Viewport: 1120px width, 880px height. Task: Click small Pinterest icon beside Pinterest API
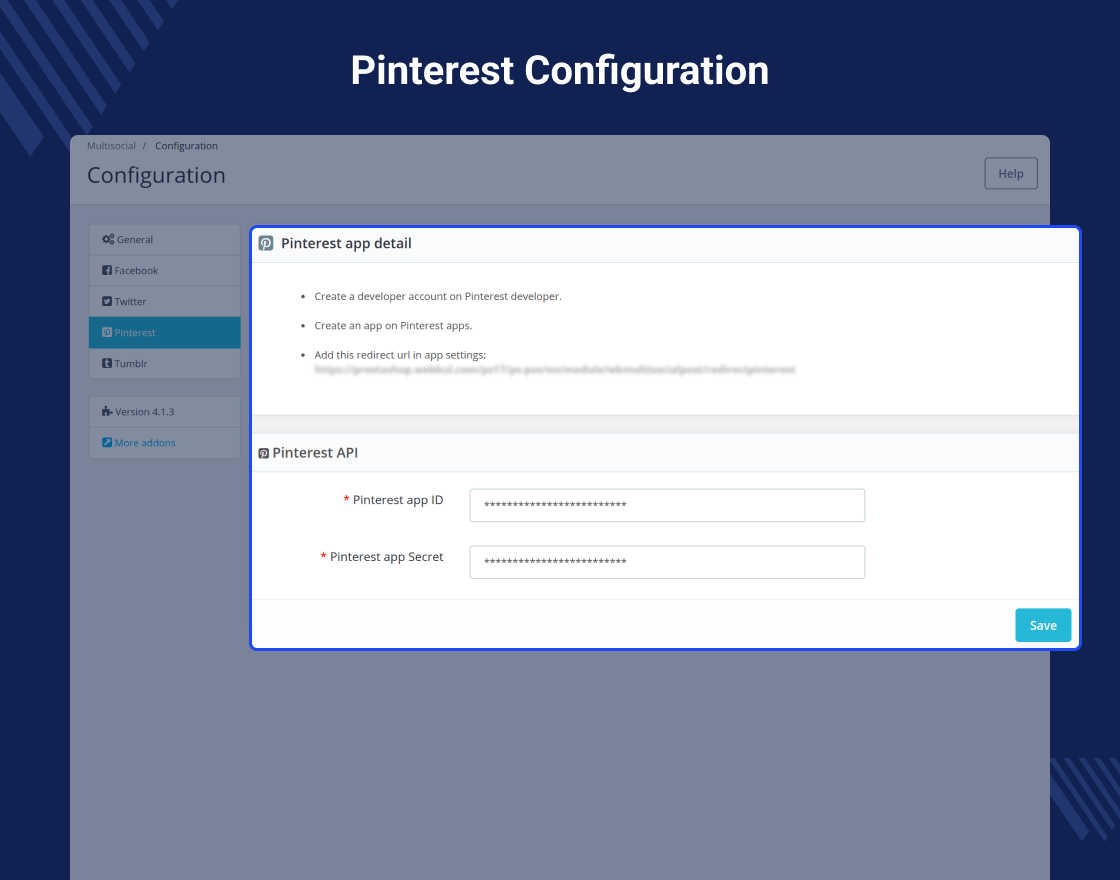264,453
